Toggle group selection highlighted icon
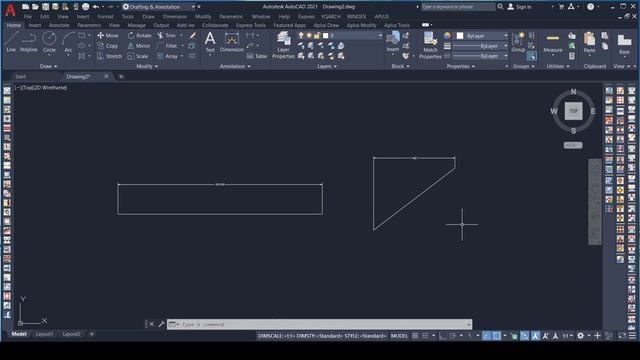The image size is (640, 360). [x=531, y=56]
